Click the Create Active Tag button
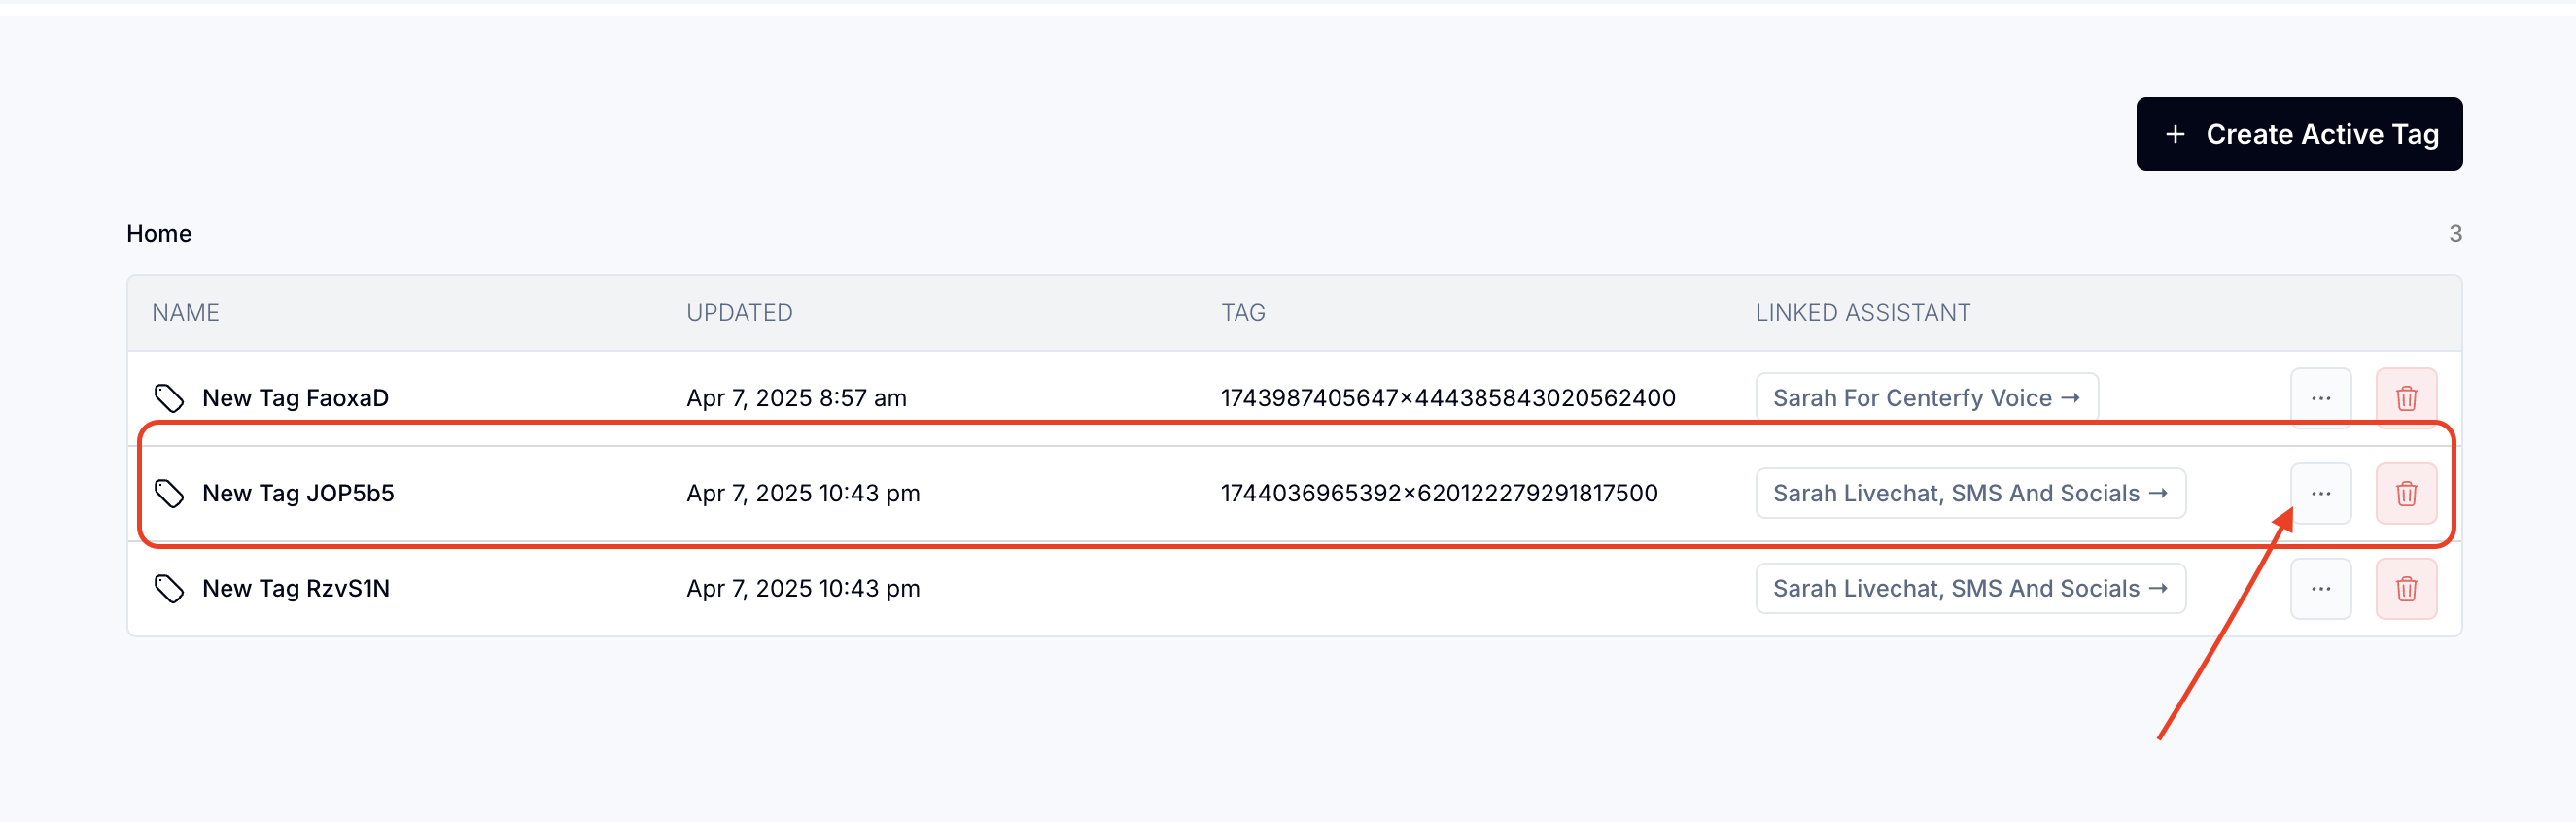Image resolution: width=2576 pixels, height=822 pixels. click(2298, 134)
